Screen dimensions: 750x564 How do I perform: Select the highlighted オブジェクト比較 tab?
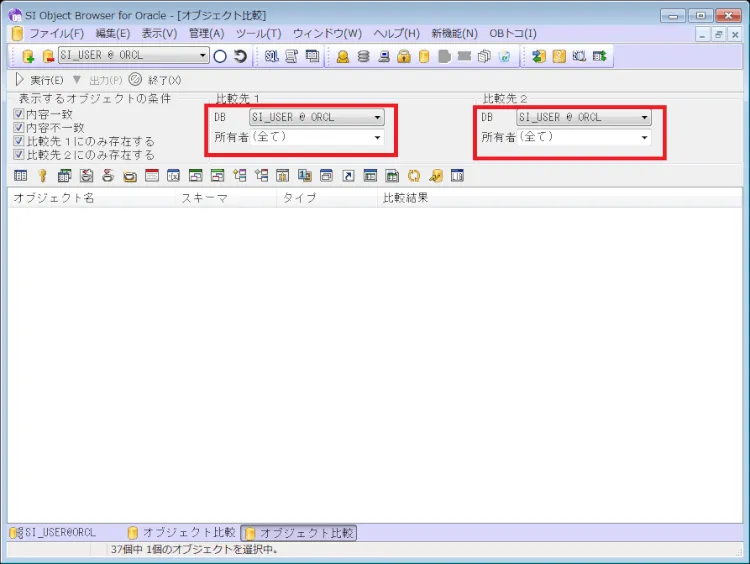299,533
